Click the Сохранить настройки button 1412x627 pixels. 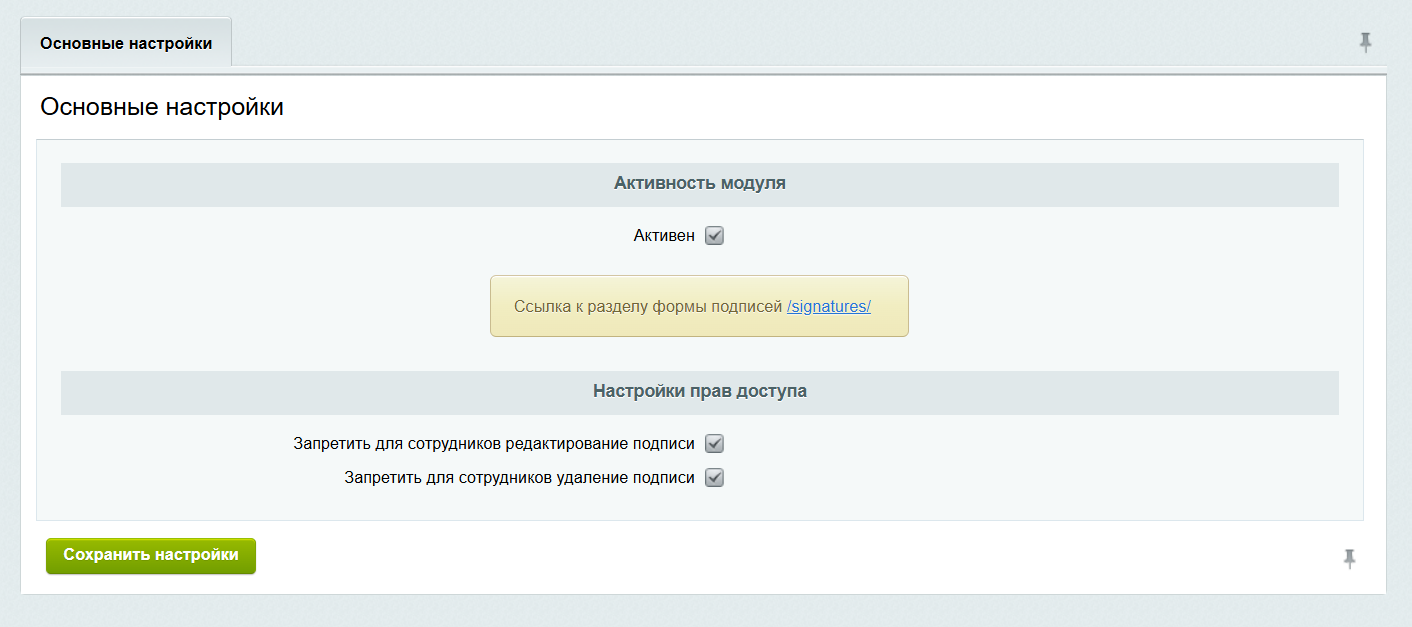point(150,556)
